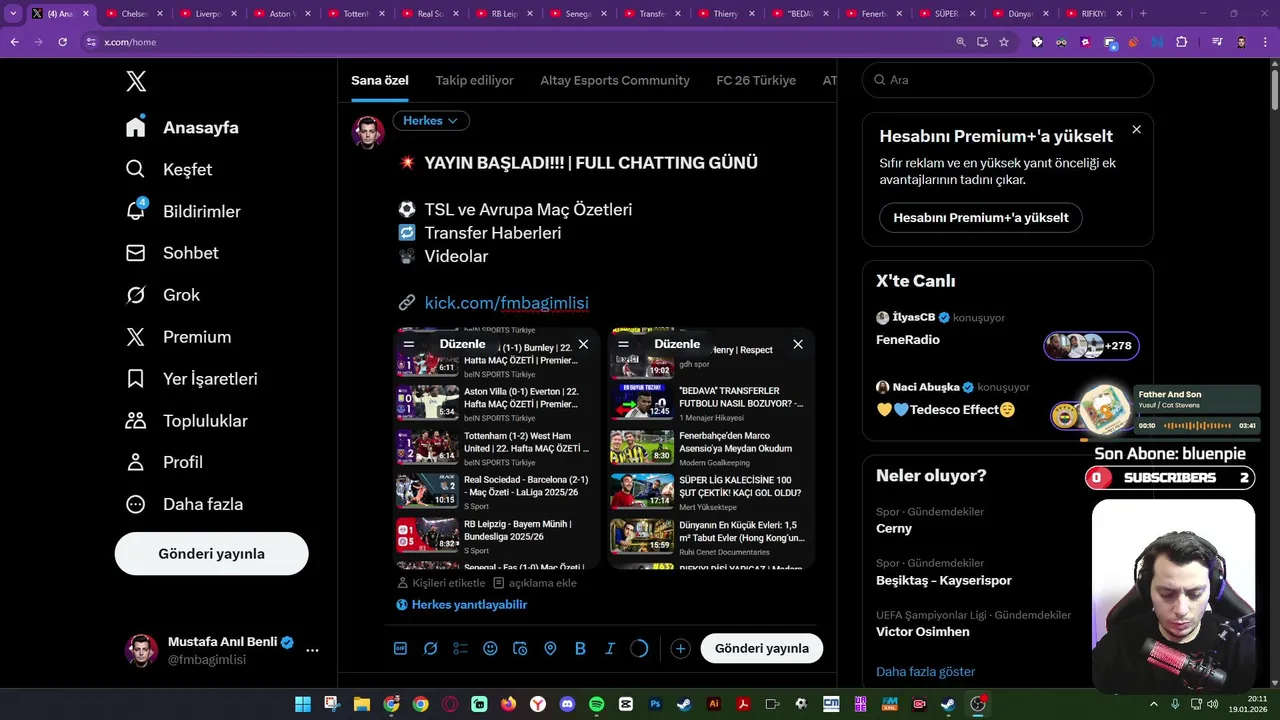
Task: Open Topluluklar communities page
Action: pos(186,421)
